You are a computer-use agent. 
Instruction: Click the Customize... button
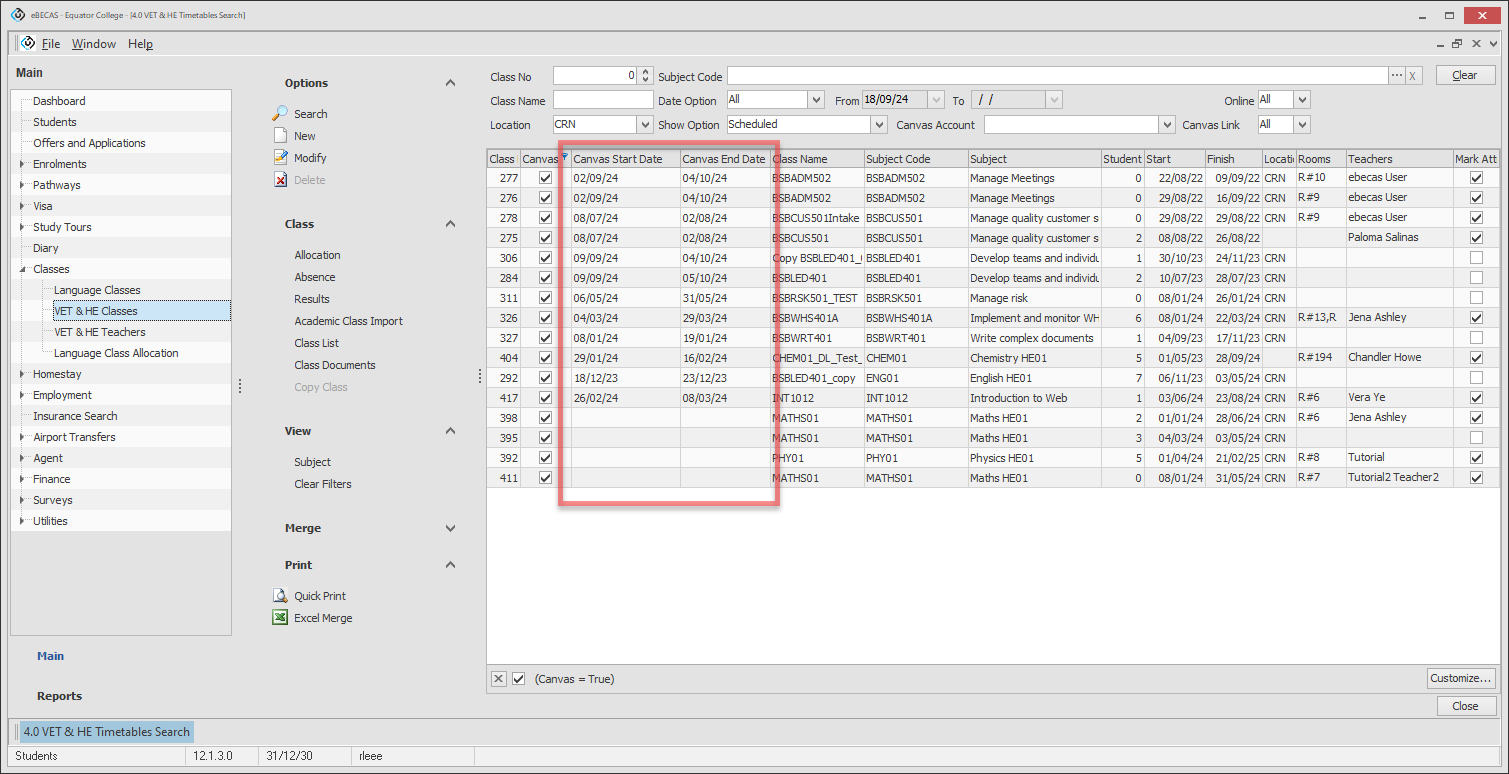point(1460,678)
